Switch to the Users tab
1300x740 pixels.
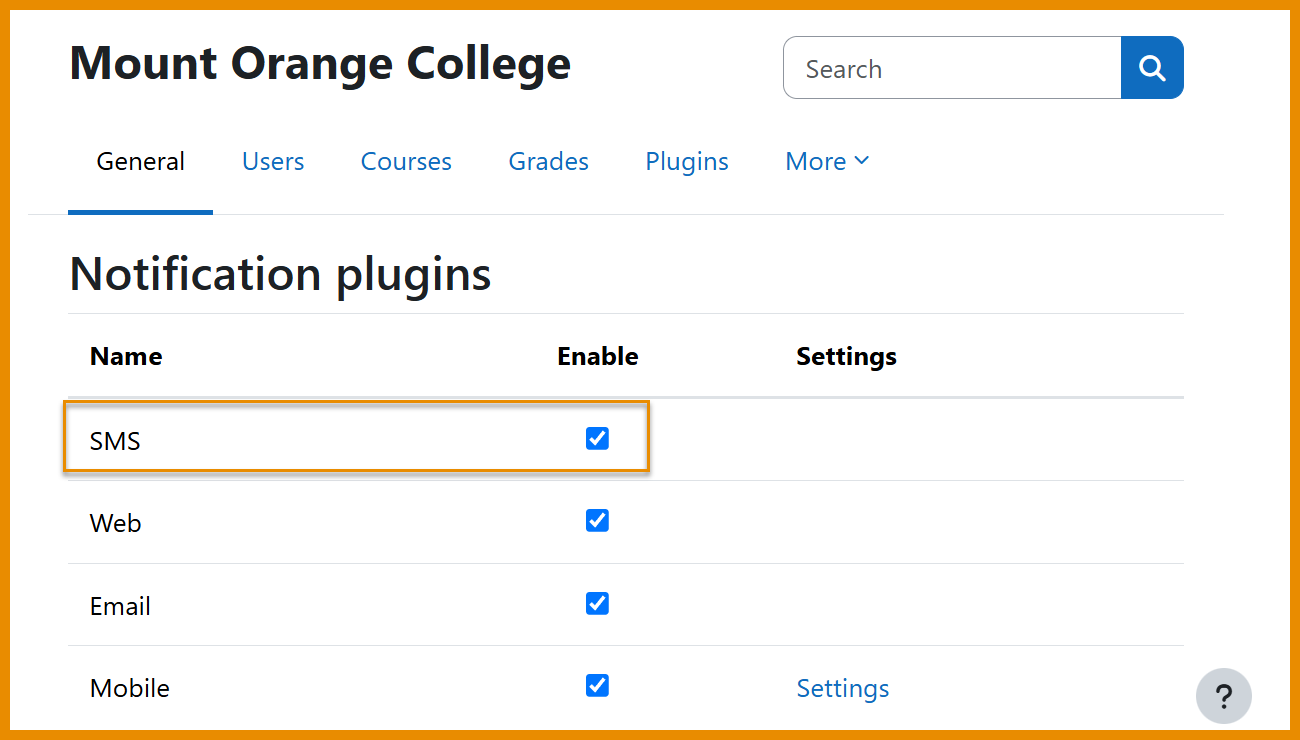pyautogui.click(x=273, y=161)
